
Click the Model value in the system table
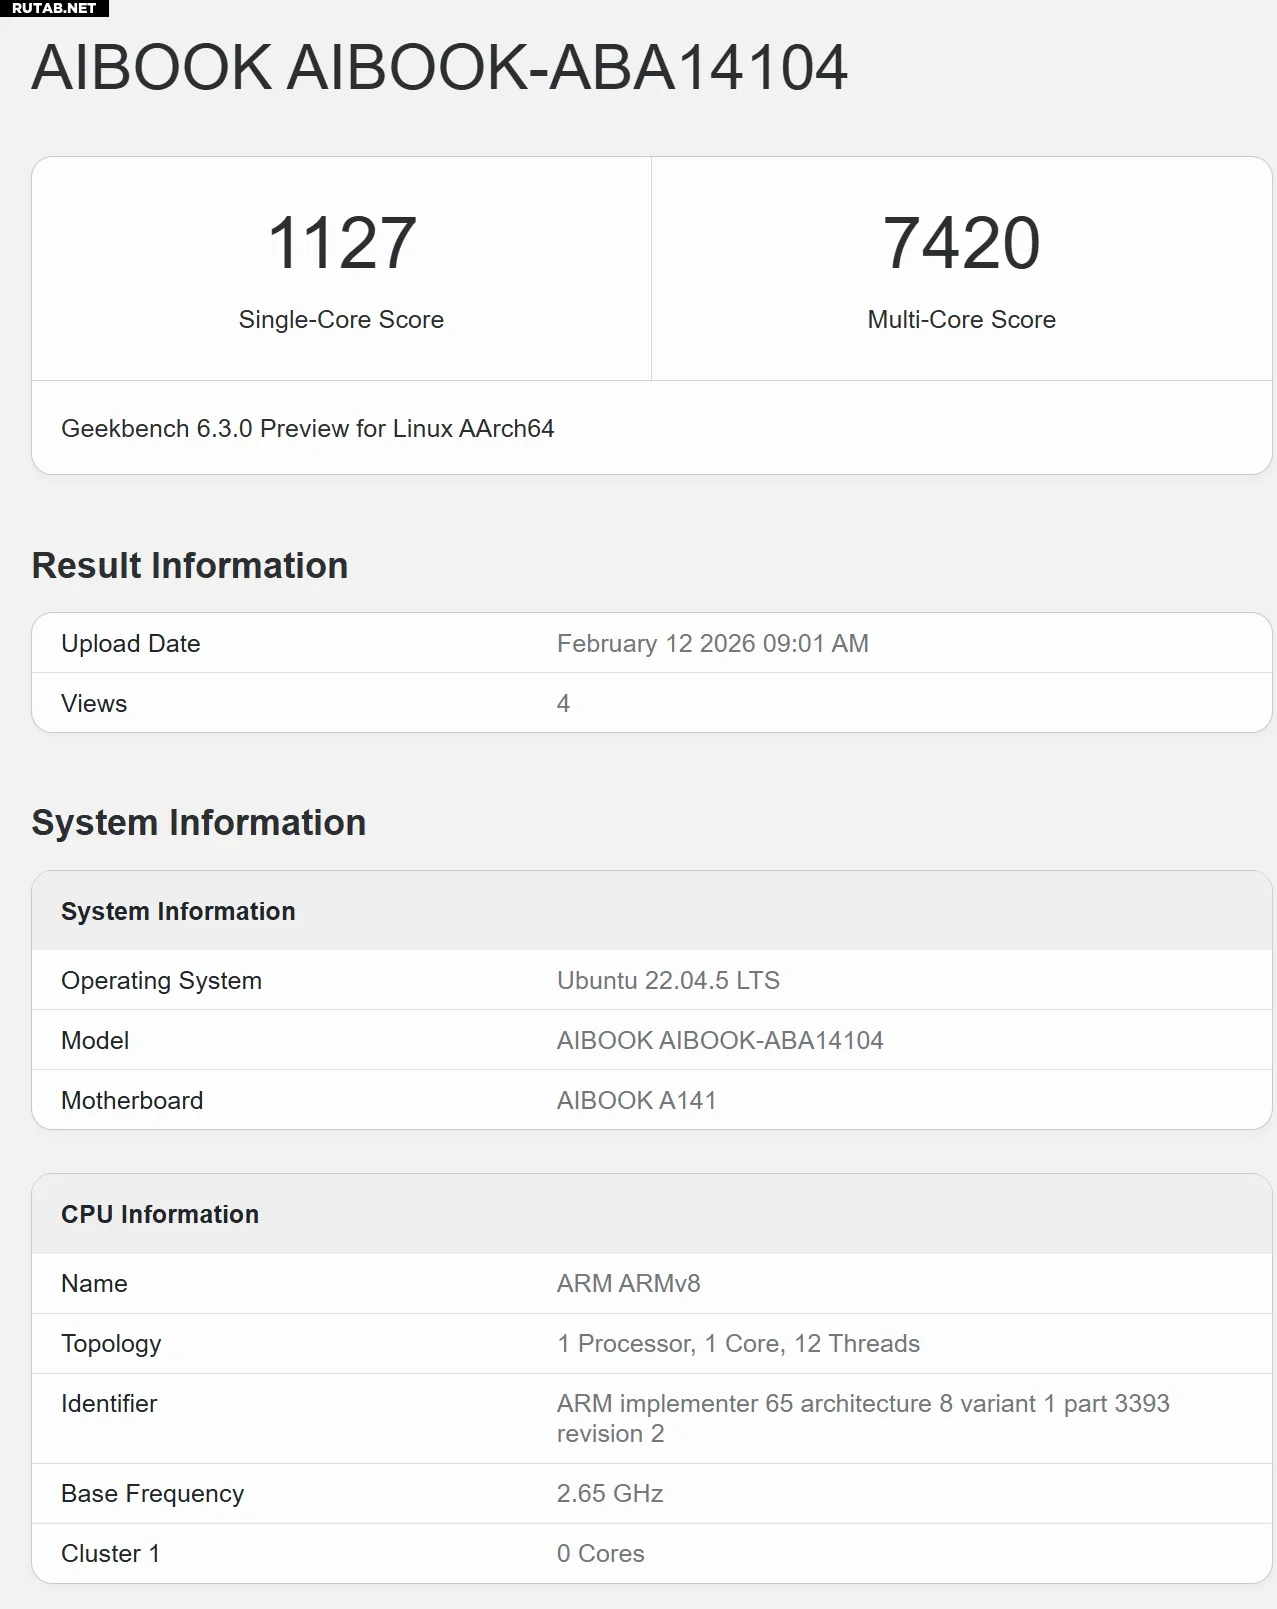click(x=720, y=1041)
